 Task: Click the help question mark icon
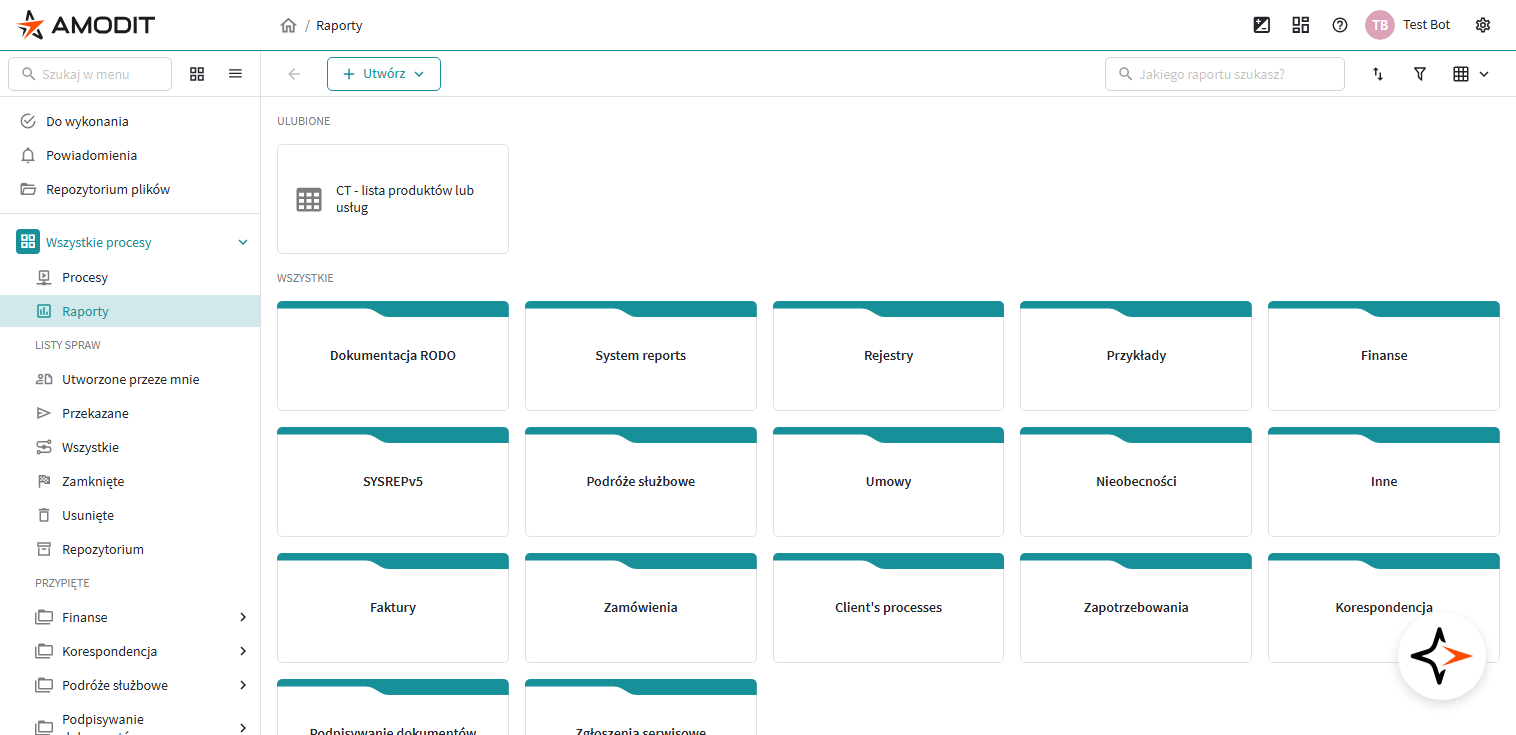pyautogui.click(x=1340, y=25)
